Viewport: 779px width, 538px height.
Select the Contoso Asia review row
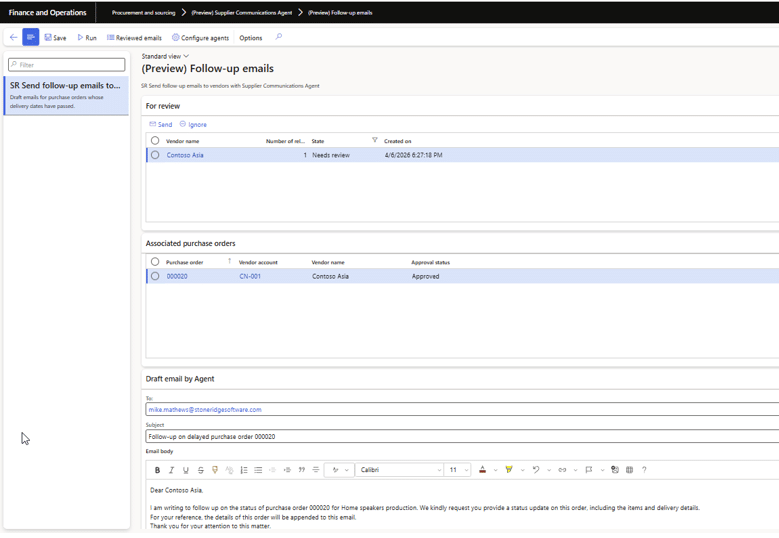click(x=155, y=155)
